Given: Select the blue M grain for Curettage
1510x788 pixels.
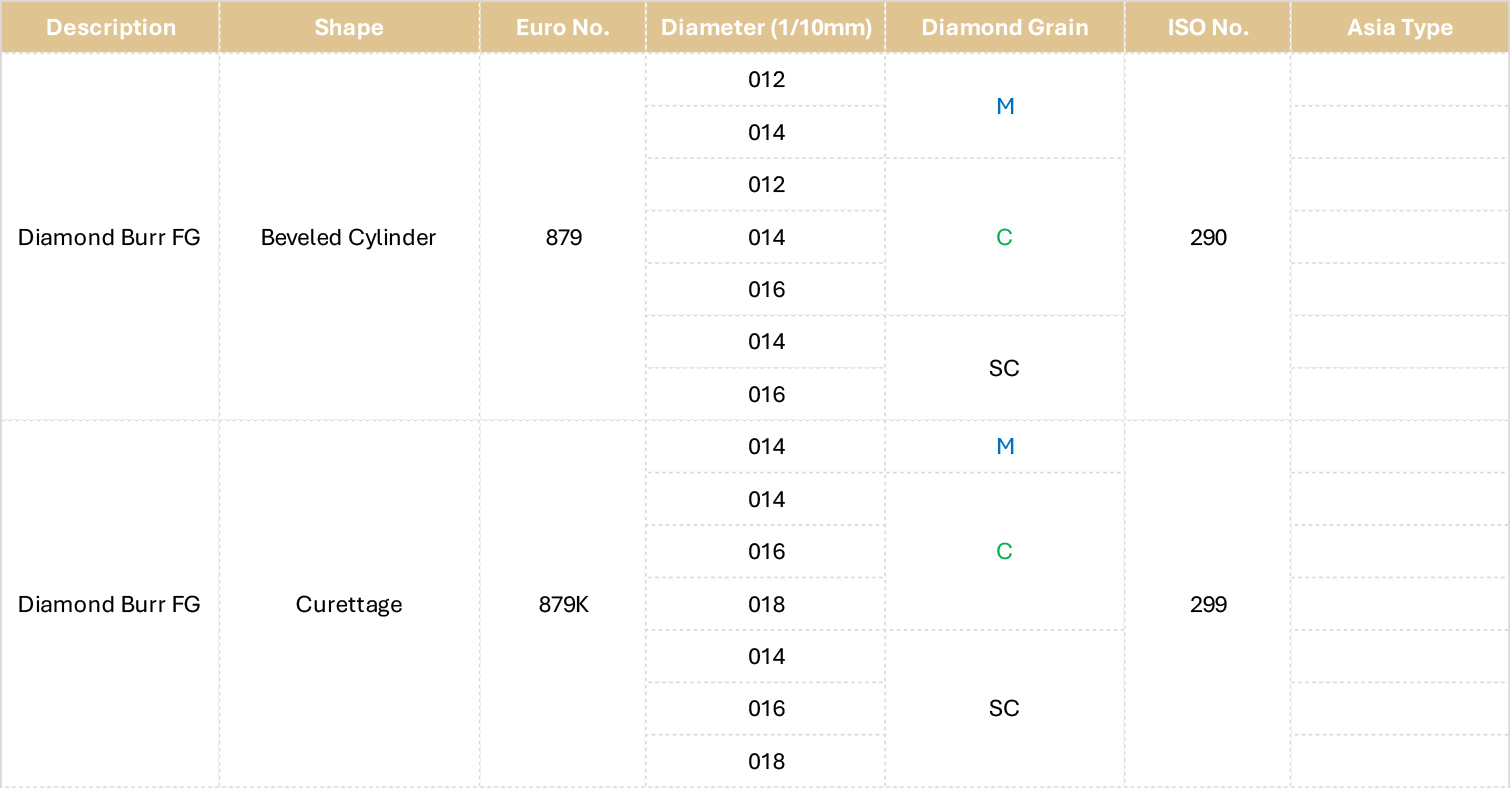Looking at the screenshot, I should (x=1005, y=446).
